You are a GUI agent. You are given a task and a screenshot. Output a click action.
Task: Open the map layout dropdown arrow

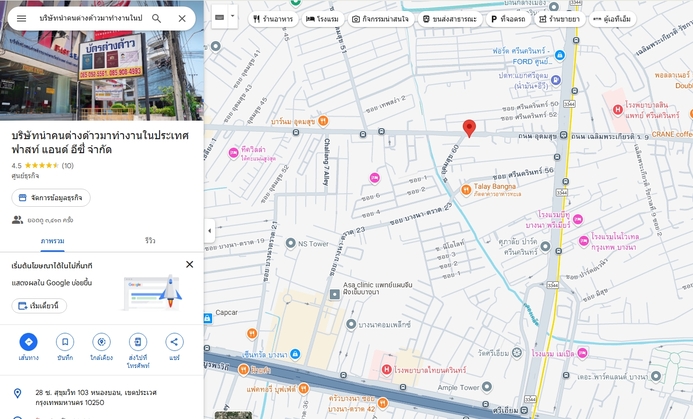point(232,17)
